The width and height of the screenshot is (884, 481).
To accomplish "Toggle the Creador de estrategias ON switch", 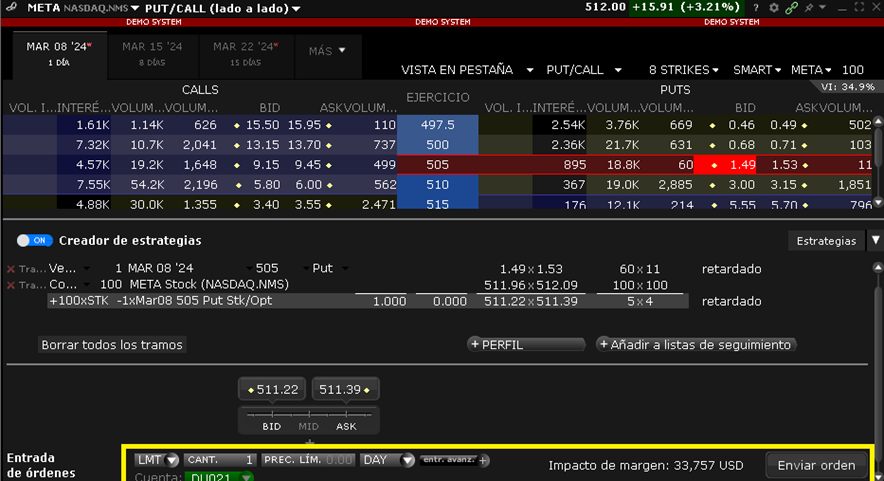I will (x=35, y=241).
